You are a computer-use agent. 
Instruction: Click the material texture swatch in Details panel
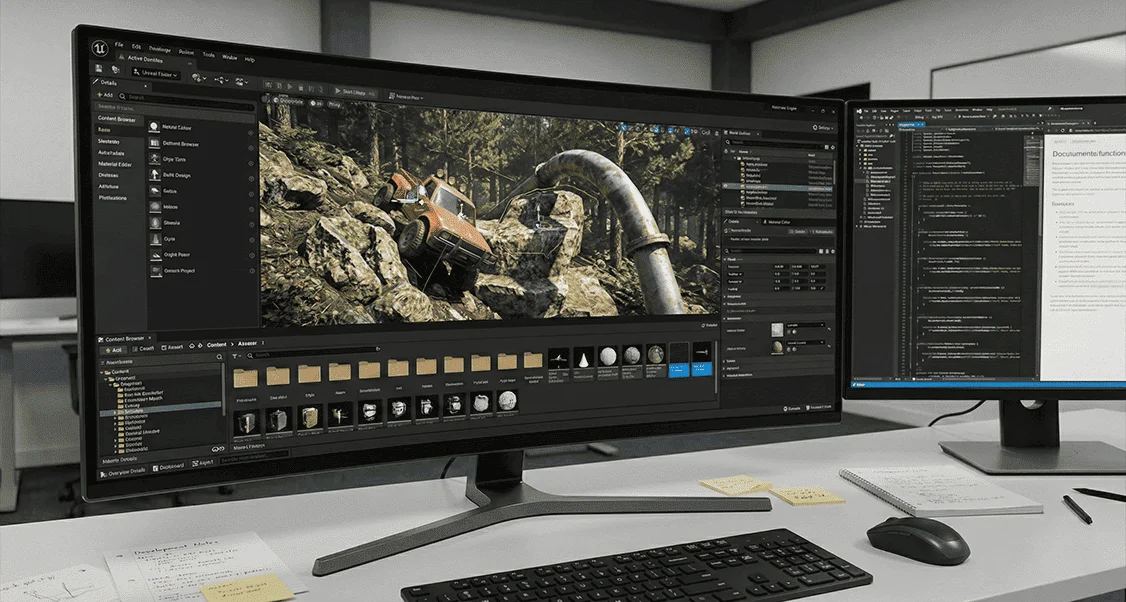(x=776, y=329)
